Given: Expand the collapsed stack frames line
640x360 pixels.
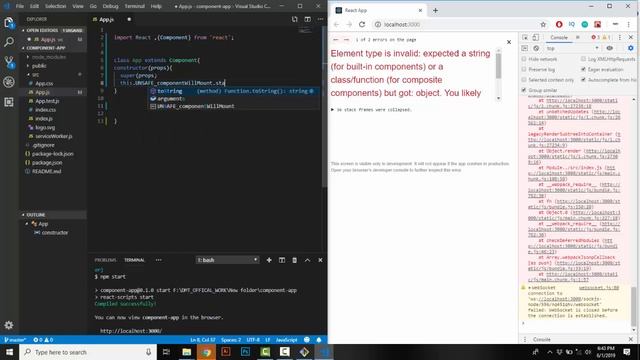Looking at the screenshot, I should (x=371, y=110).
